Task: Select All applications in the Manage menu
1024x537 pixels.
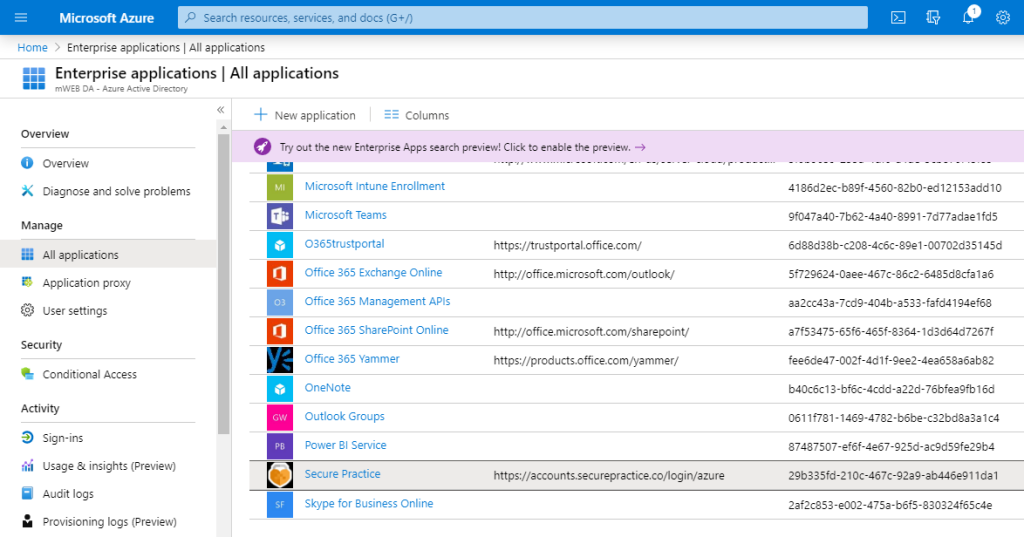Action: point(80,255)
